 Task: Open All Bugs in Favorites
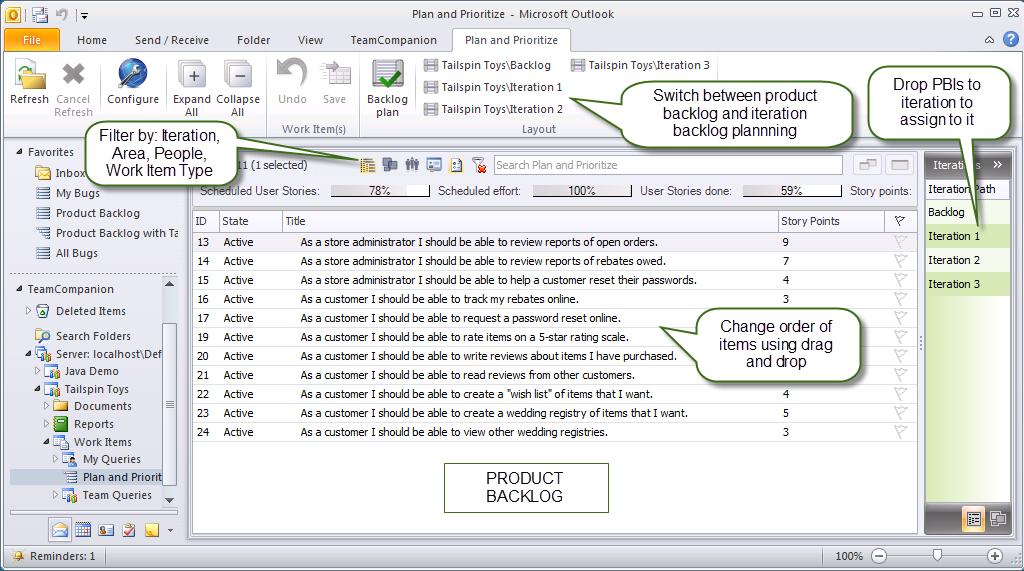coord(67,253)
